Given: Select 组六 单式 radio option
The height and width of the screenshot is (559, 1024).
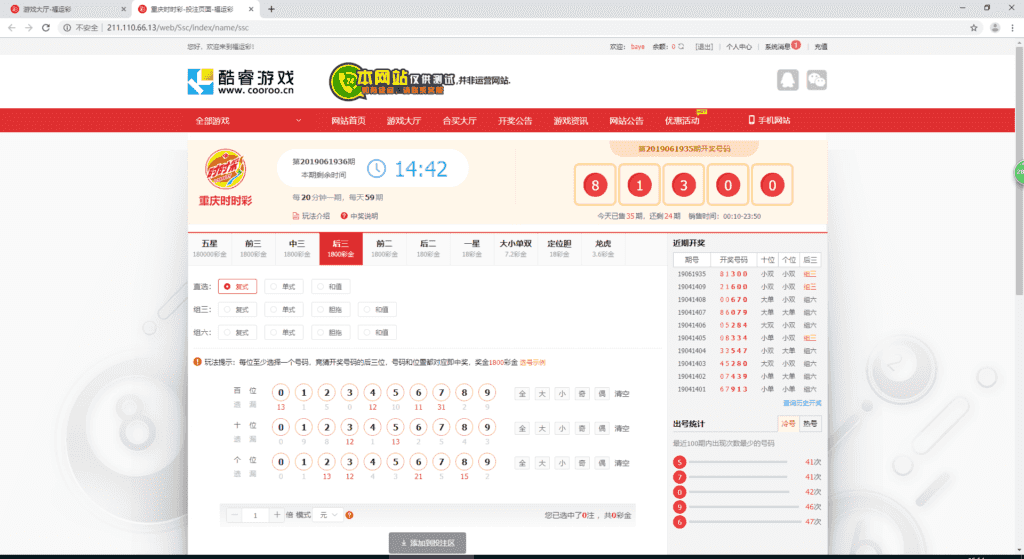Looking at the screenshot, I should pos(284,332).
